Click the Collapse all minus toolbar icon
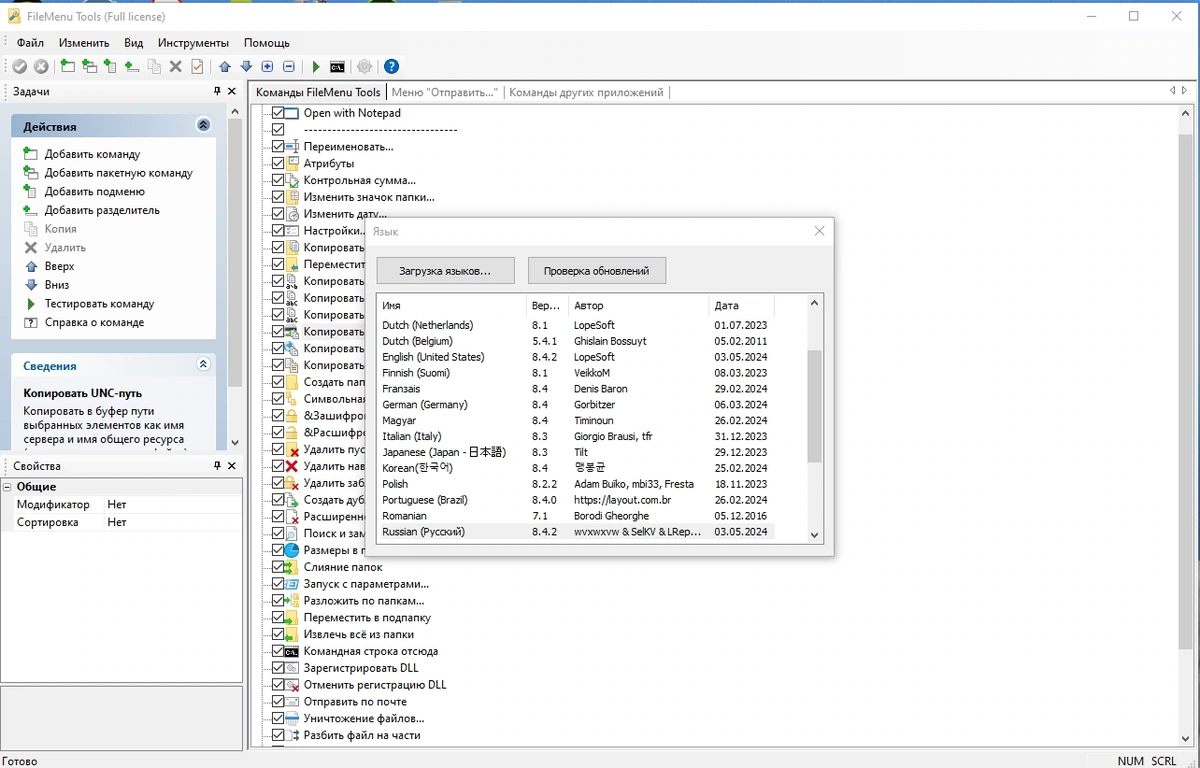 289,67
